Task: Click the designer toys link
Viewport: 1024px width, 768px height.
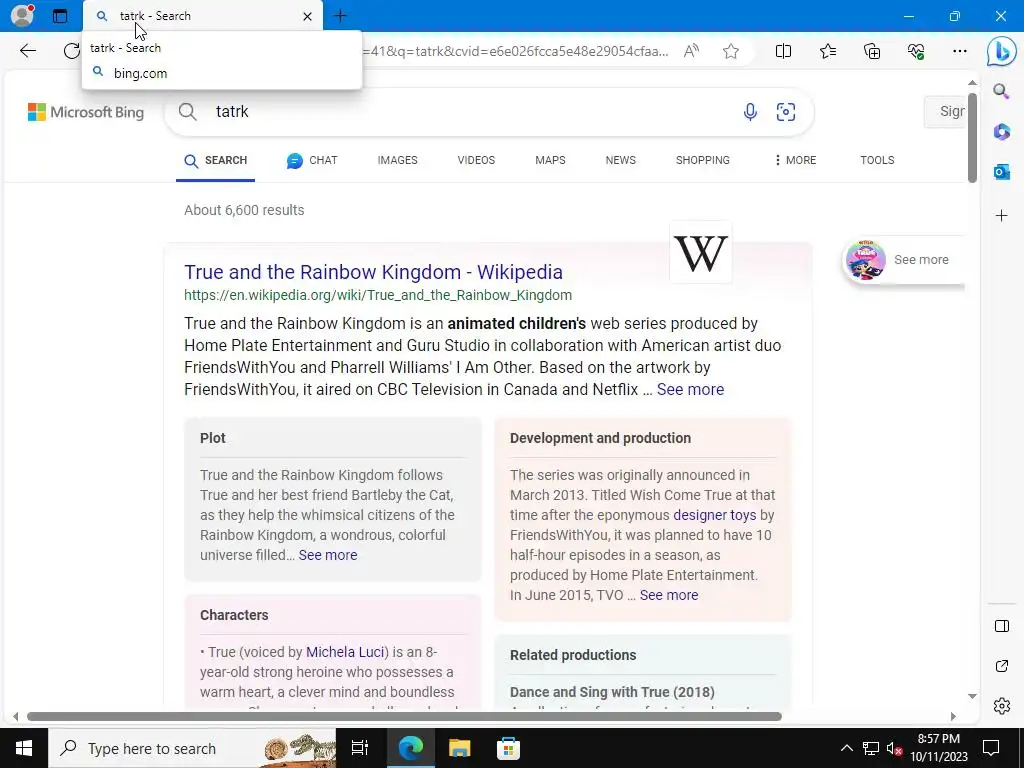Action: (x=714, y=515)
